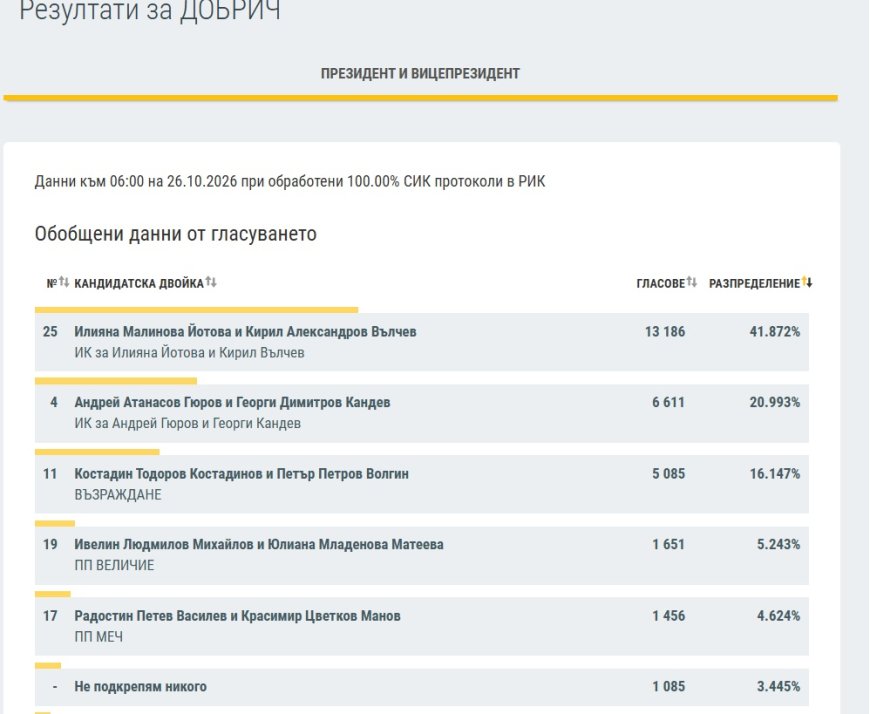This screenshot has width=870, height=714.
Task: Open the ПРЕЗИДЕНТ И ВИЦЕПРЕЗИДЕНТ tab
Action: [x=420, y=73]
